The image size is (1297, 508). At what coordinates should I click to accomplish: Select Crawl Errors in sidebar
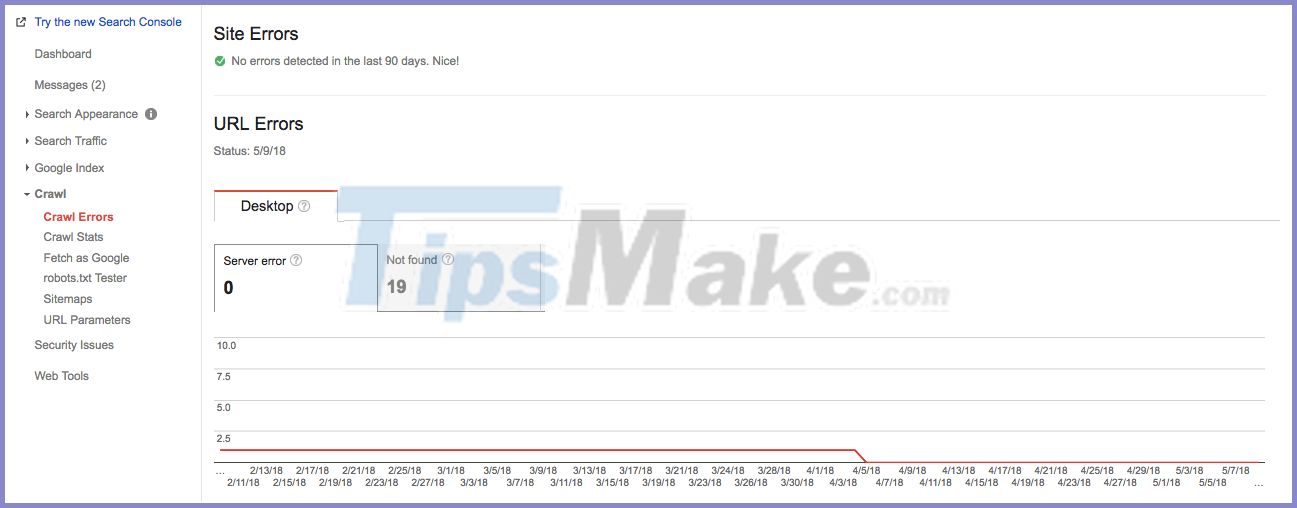click(79, 217)
